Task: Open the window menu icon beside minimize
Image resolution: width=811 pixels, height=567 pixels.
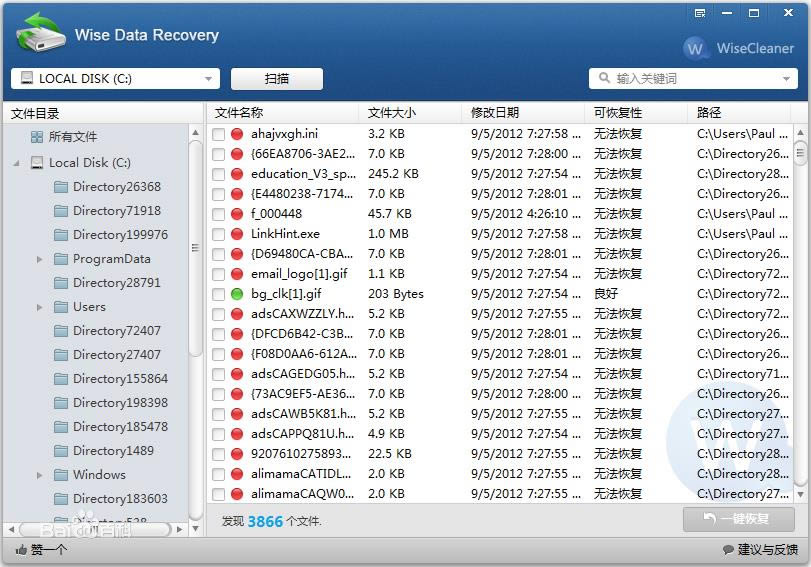Action: pos(700,13)
